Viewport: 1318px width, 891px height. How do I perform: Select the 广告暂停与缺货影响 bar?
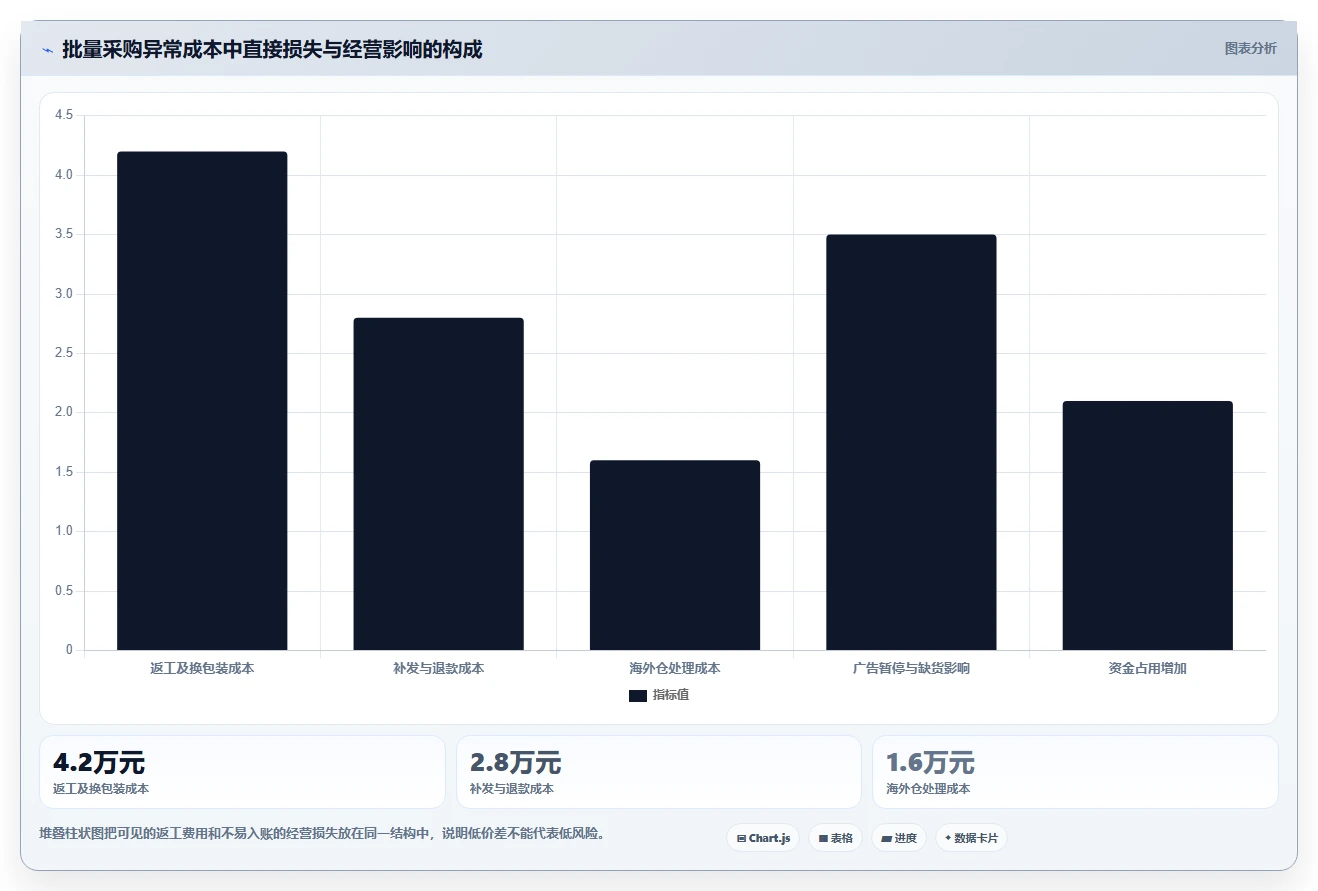click(911, 442)
